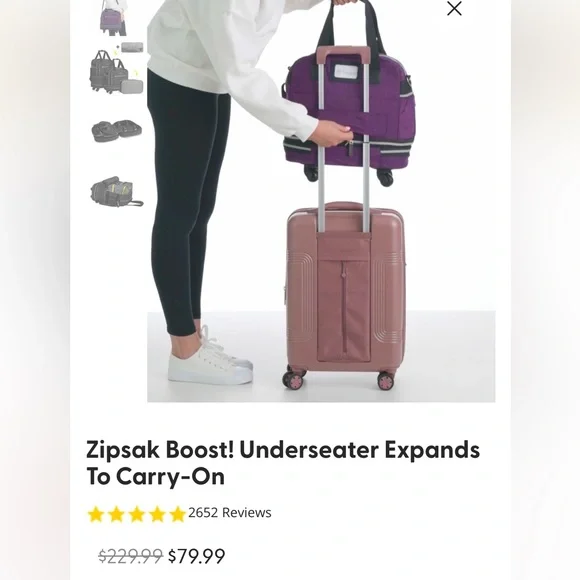Open the 2652 Reviews link
This screenshot has width=580, height=580.
click(230, 513)
